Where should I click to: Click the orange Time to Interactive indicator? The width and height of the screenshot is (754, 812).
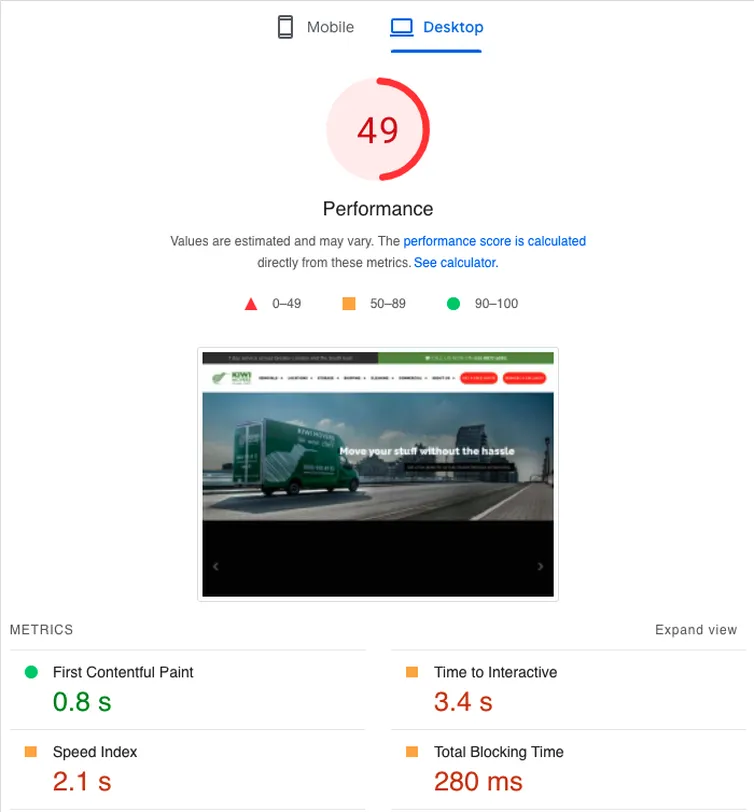click(412, 672)
